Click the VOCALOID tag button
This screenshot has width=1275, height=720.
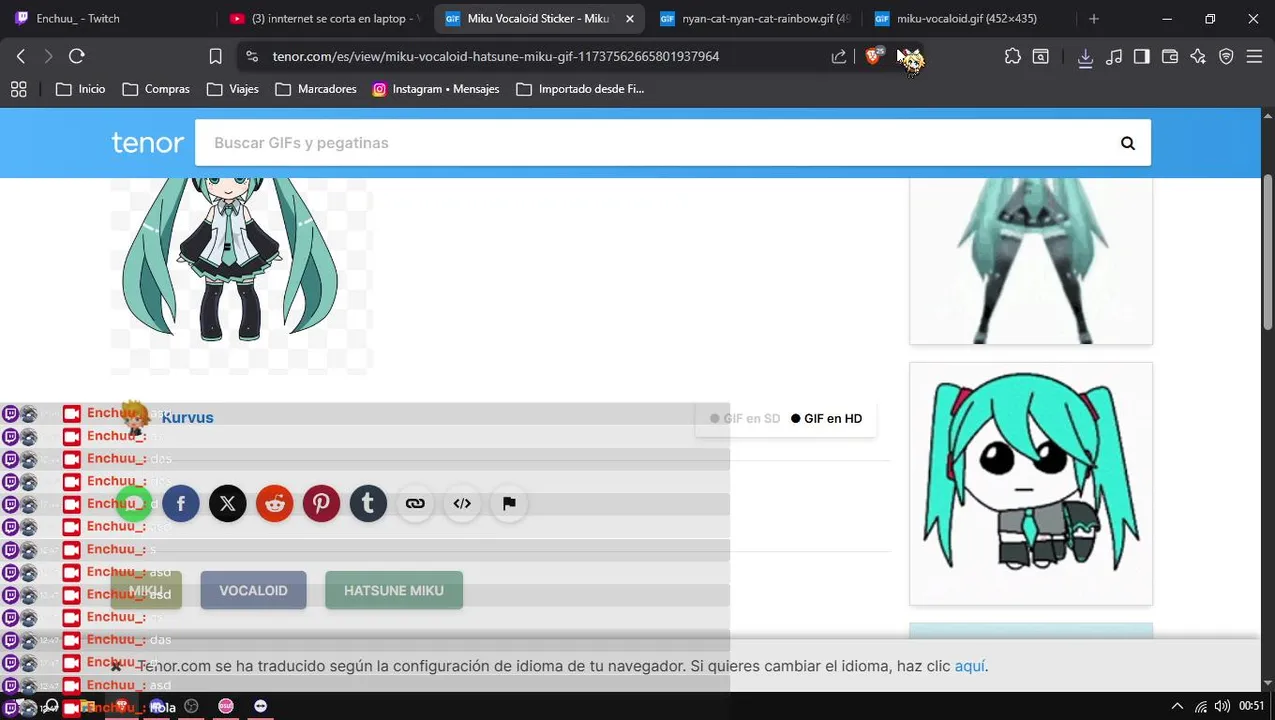(x=253, y=591)
